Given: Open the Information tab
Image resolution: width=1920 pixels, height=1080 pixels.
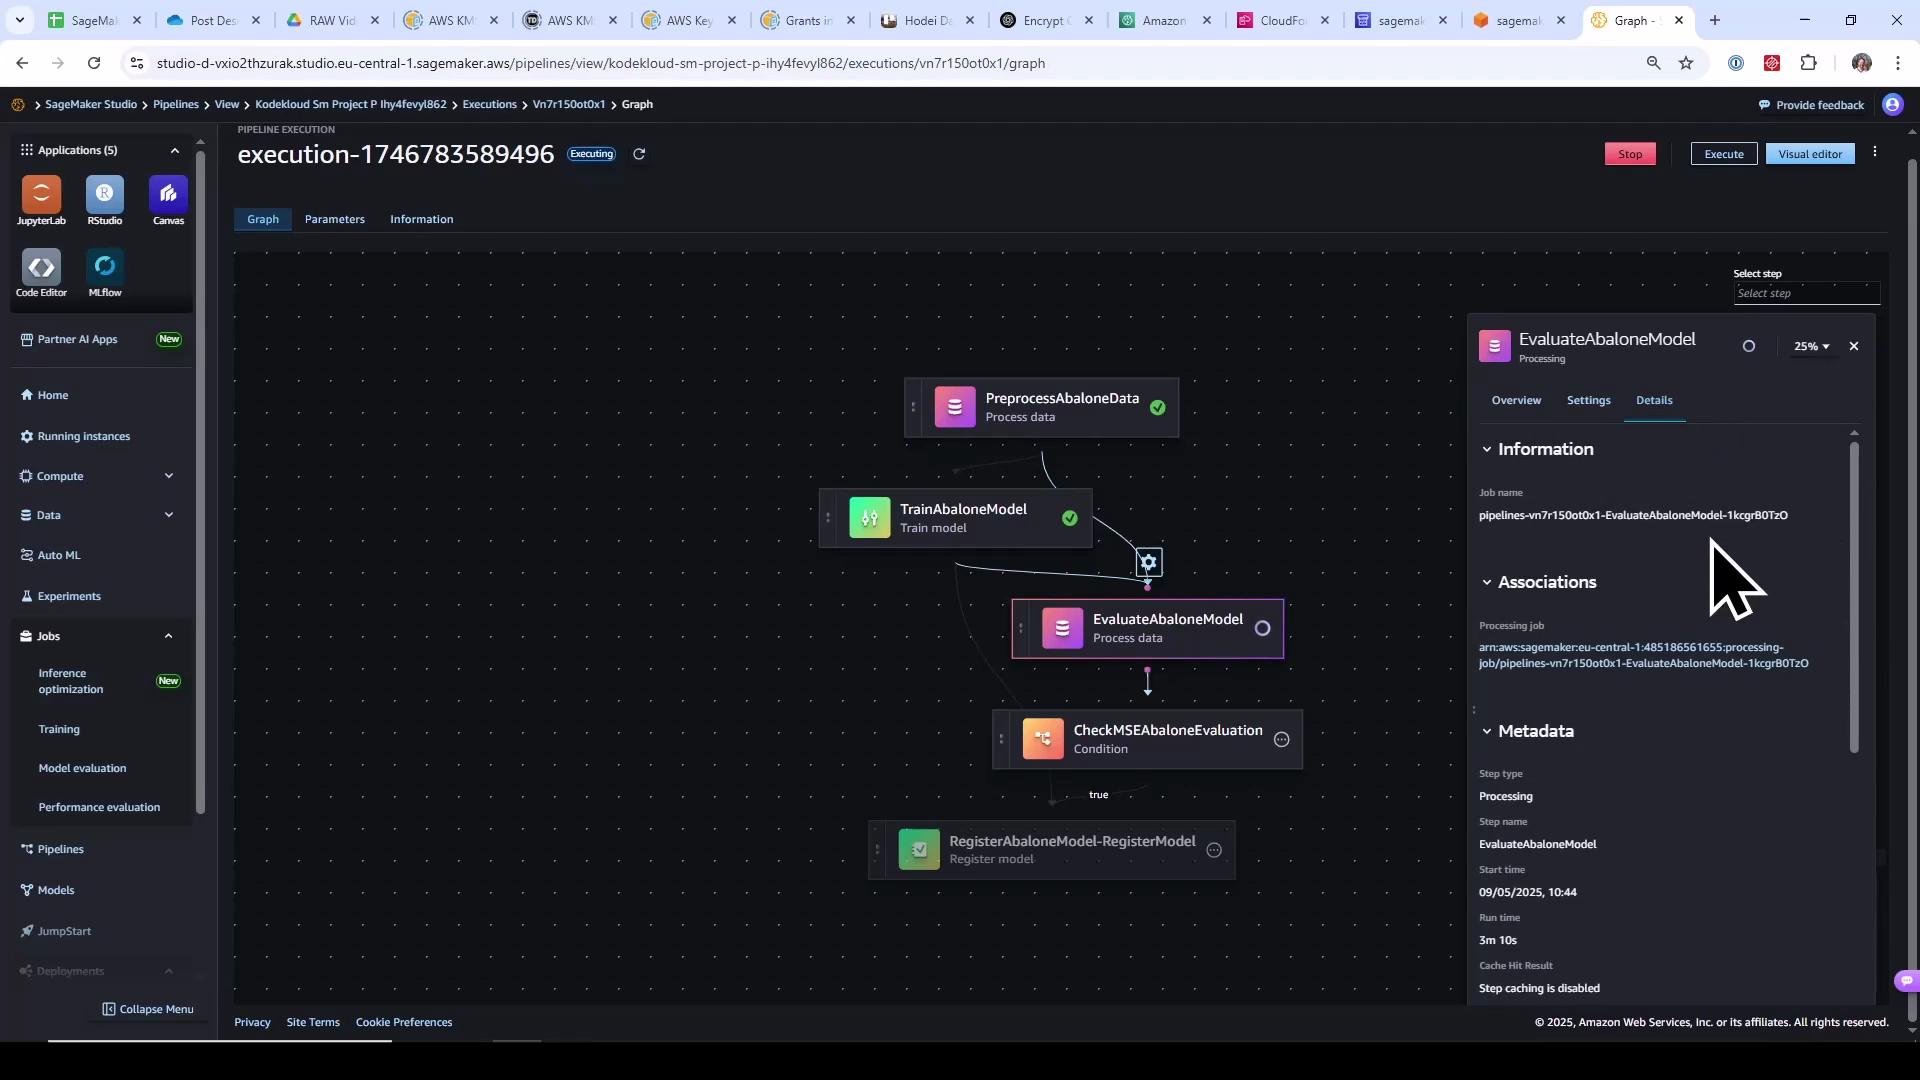Looking at the screenshot, I should pyautogui.click(x=421, y=219).
